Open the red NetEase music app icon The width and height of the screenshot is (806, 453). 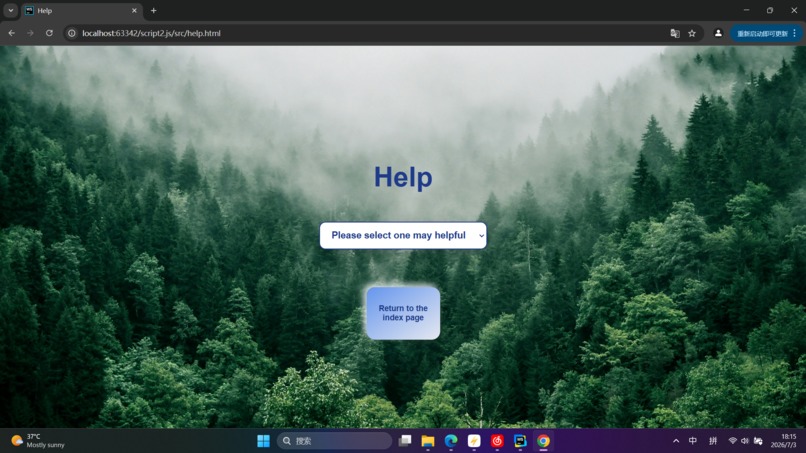point(497,441)
